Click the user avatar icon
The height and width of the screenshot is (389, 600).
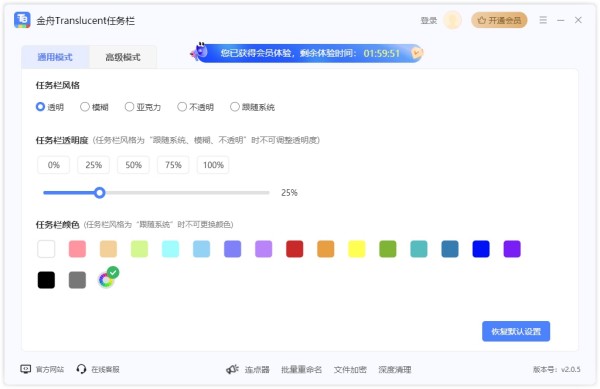coord(452,20)
